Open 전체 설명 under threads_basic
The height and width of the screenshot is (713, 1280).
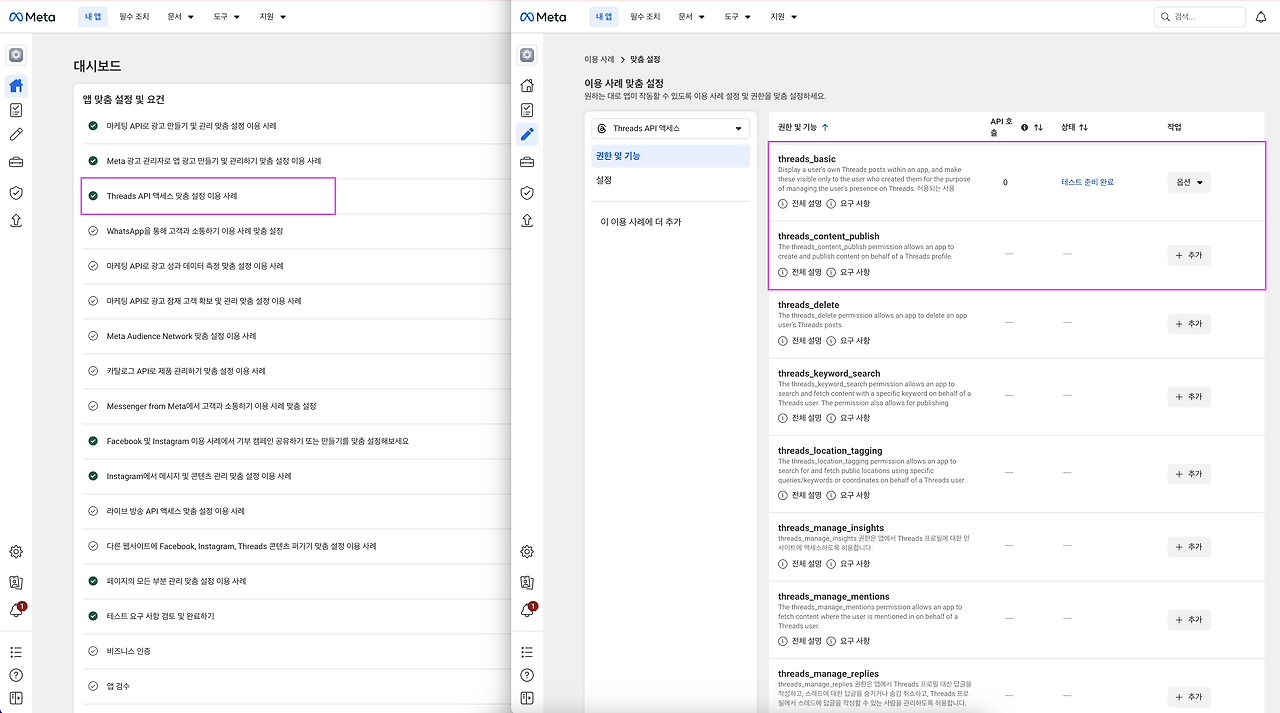tap(800, 203)
